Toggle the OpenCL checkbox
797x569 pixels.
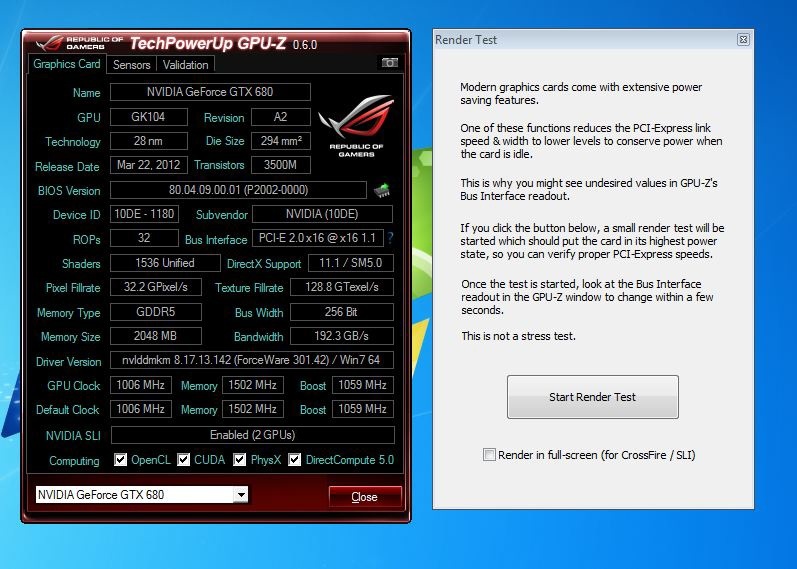pyautogui.click(x=120, y=460)
